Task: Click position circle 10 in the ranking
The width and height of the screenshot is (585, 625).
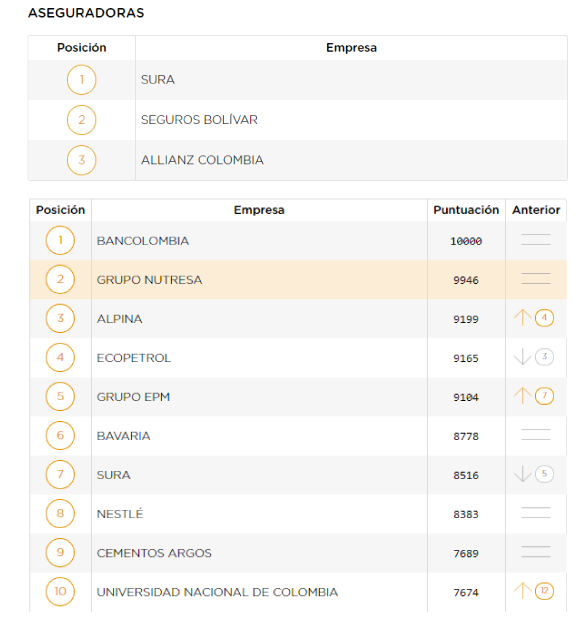Action: (60, 592)
